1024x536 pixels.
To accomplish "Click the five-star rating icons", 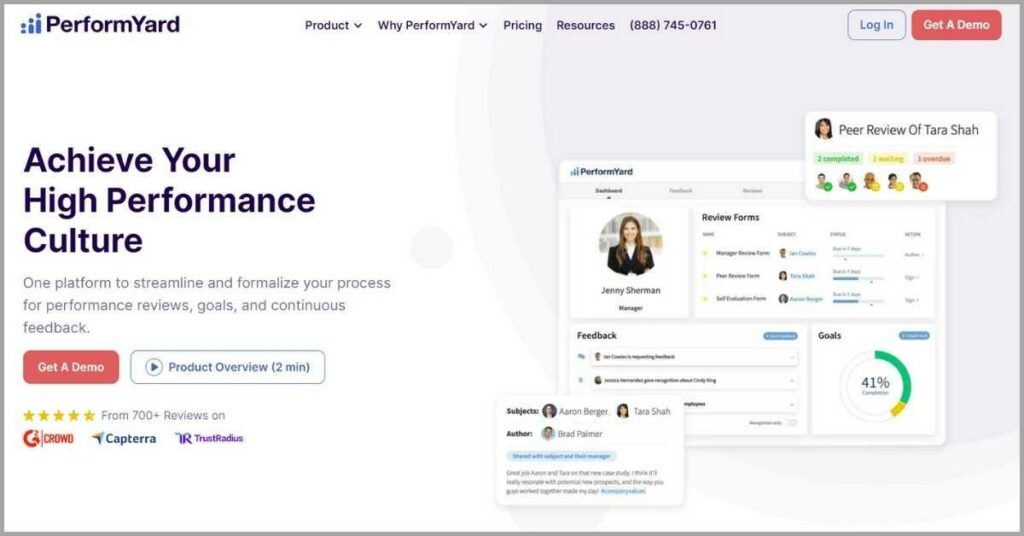I will [x=59, y=415].
